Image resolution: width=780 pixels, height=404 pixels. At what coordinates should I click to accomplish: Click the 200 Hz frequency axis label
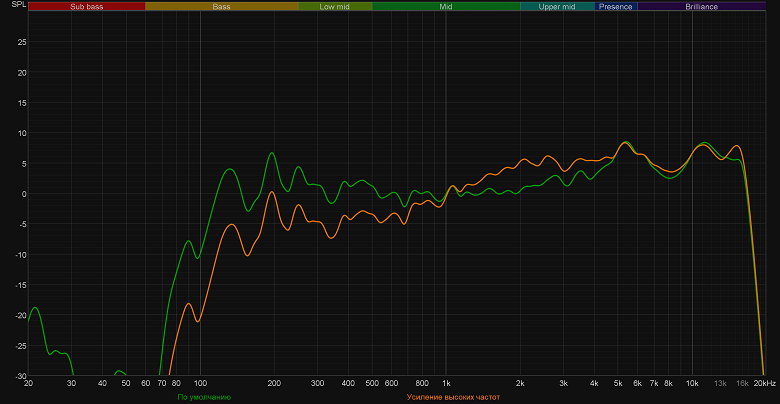[274, 383]
